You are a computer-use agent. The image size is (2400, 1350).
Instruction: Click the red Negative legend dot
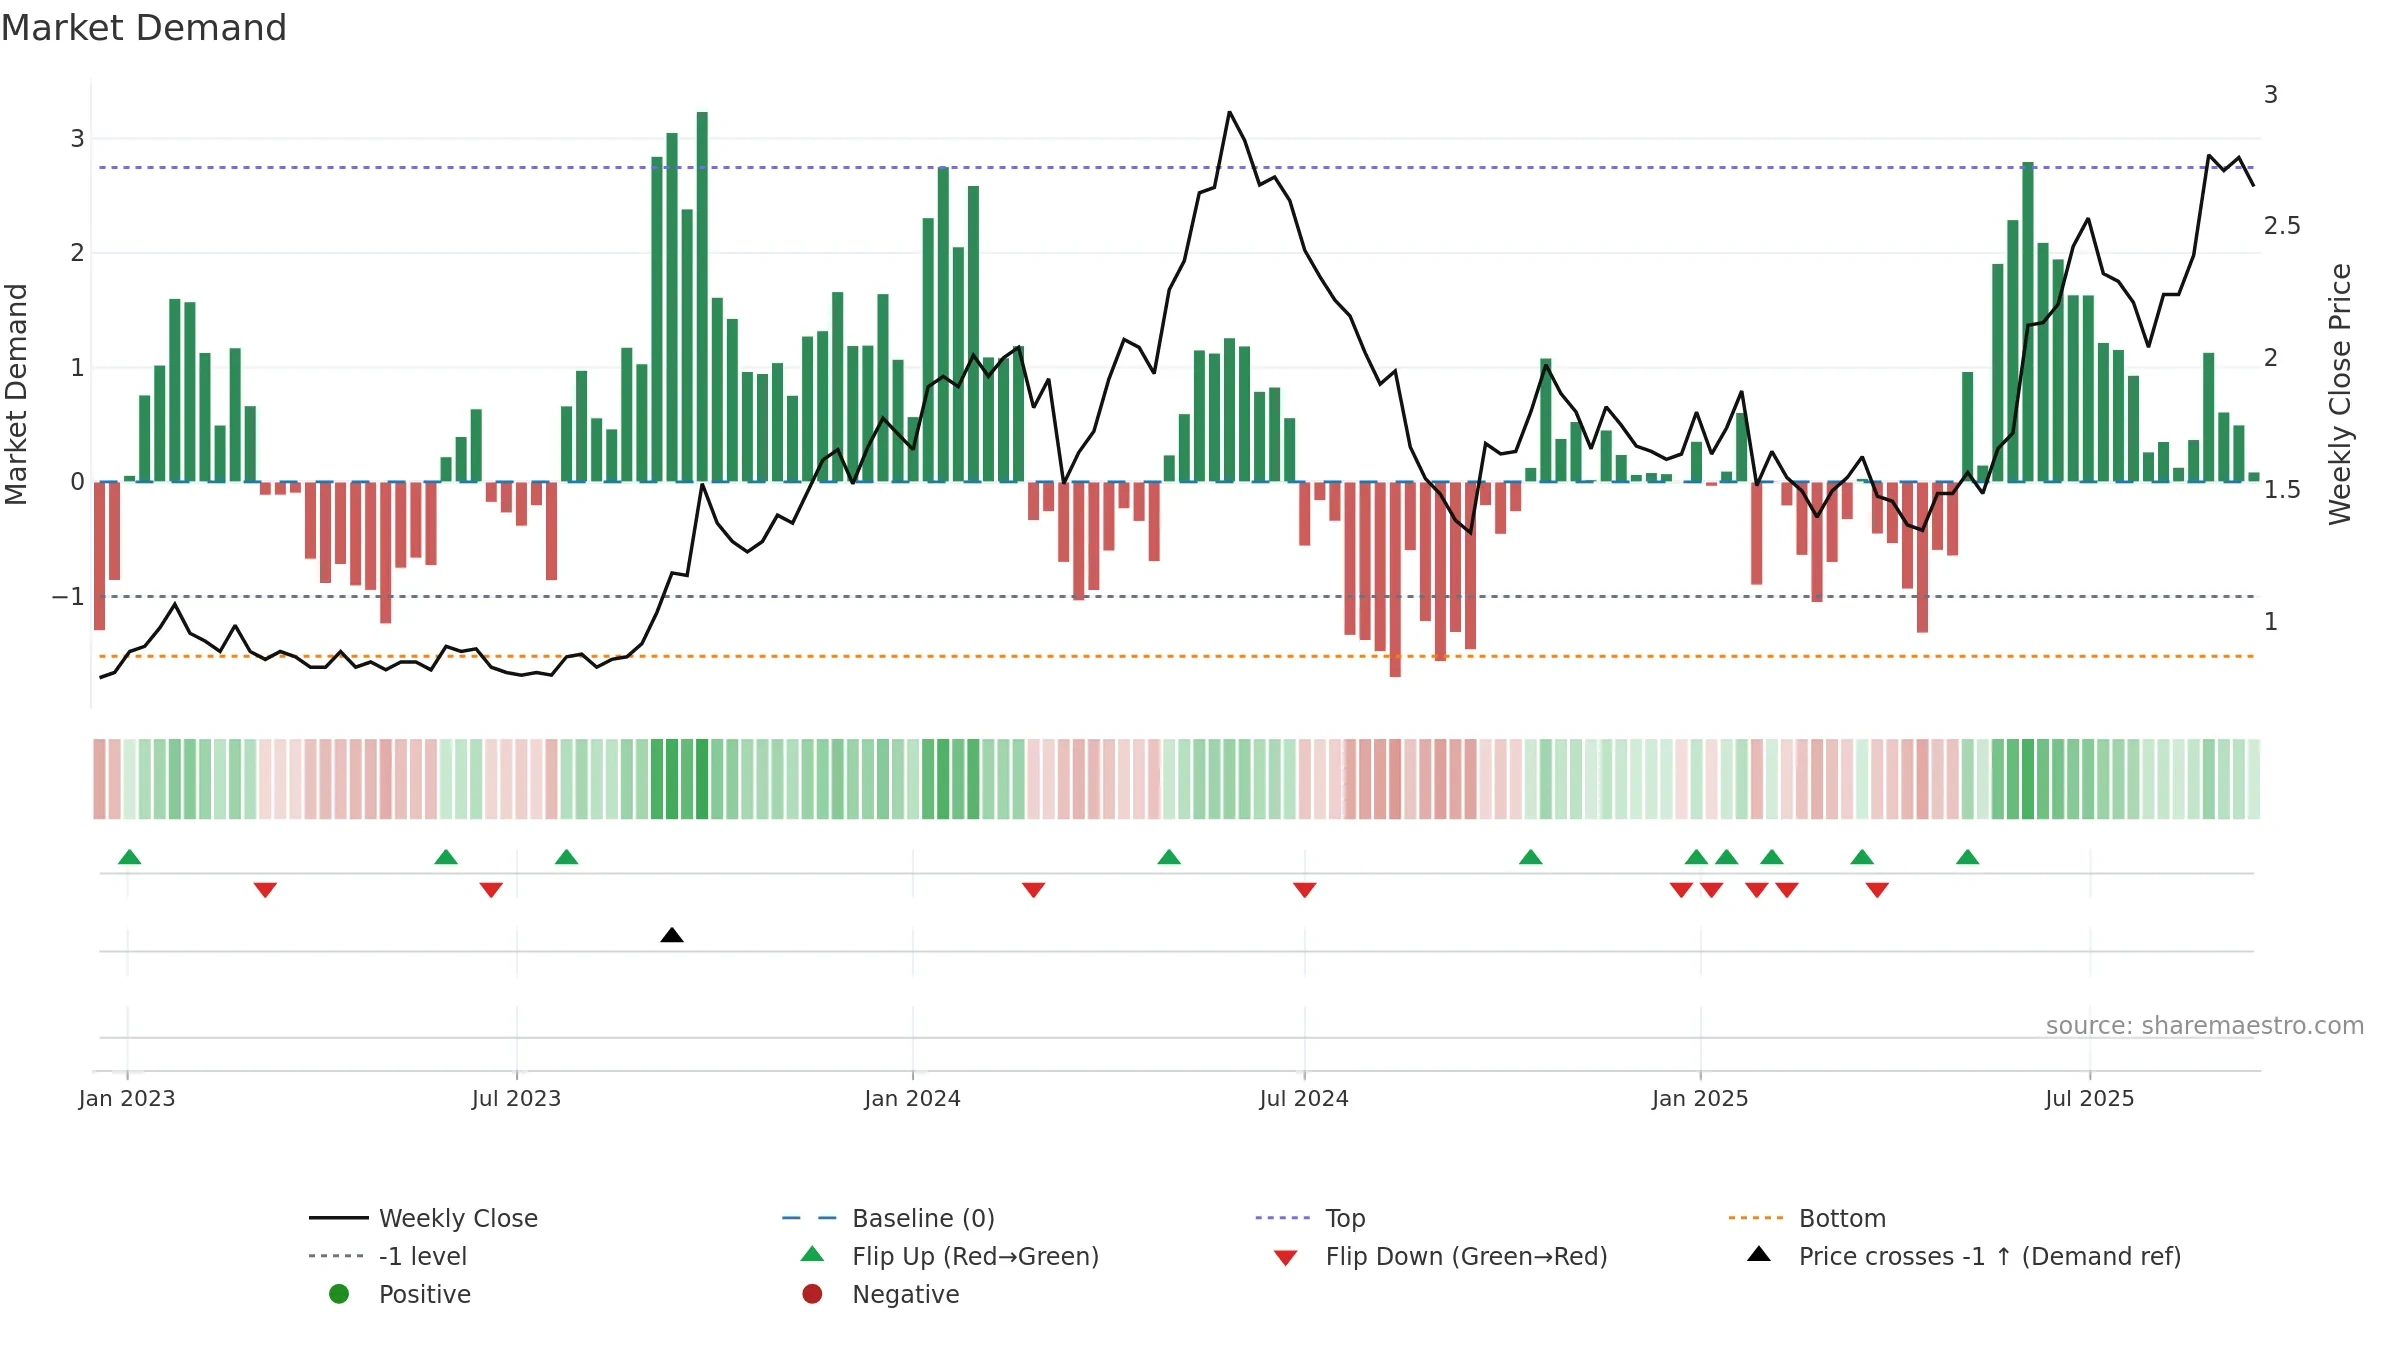click(x=812, y=1294)
